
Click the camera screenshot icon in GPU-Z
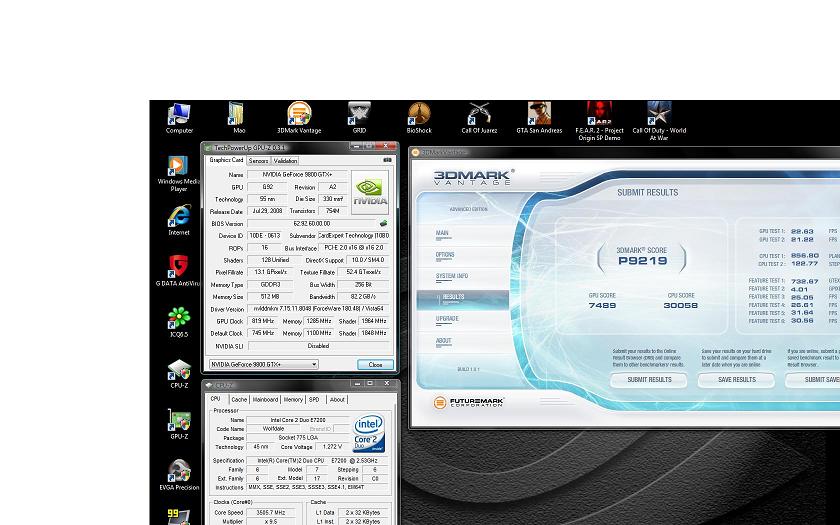click(x=387, y=160)
